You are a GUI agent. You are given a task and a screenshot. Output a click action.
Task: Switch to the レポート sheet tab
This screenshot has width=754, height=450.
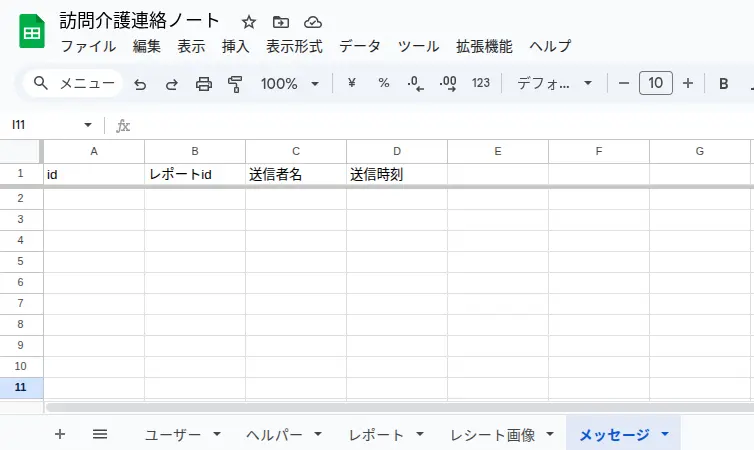(x=376, y=435)
